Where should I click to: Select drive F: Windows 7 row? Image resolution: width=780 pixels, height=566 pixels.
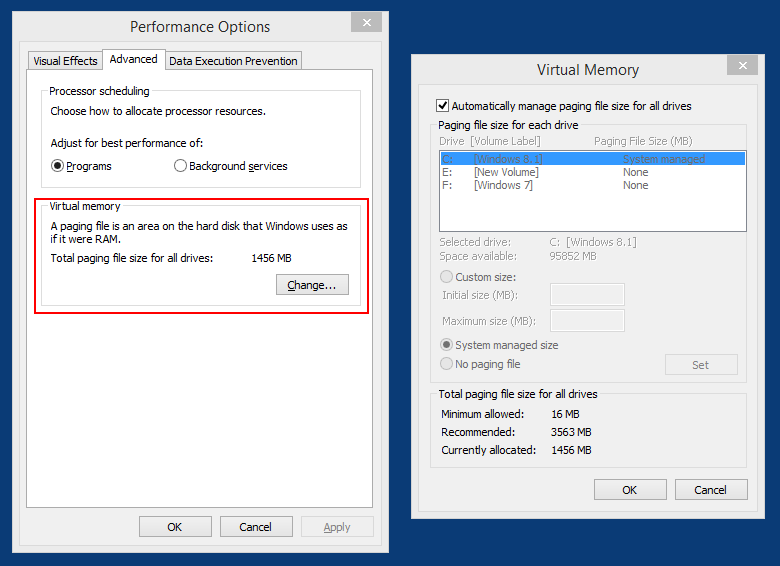click(592, 185)
